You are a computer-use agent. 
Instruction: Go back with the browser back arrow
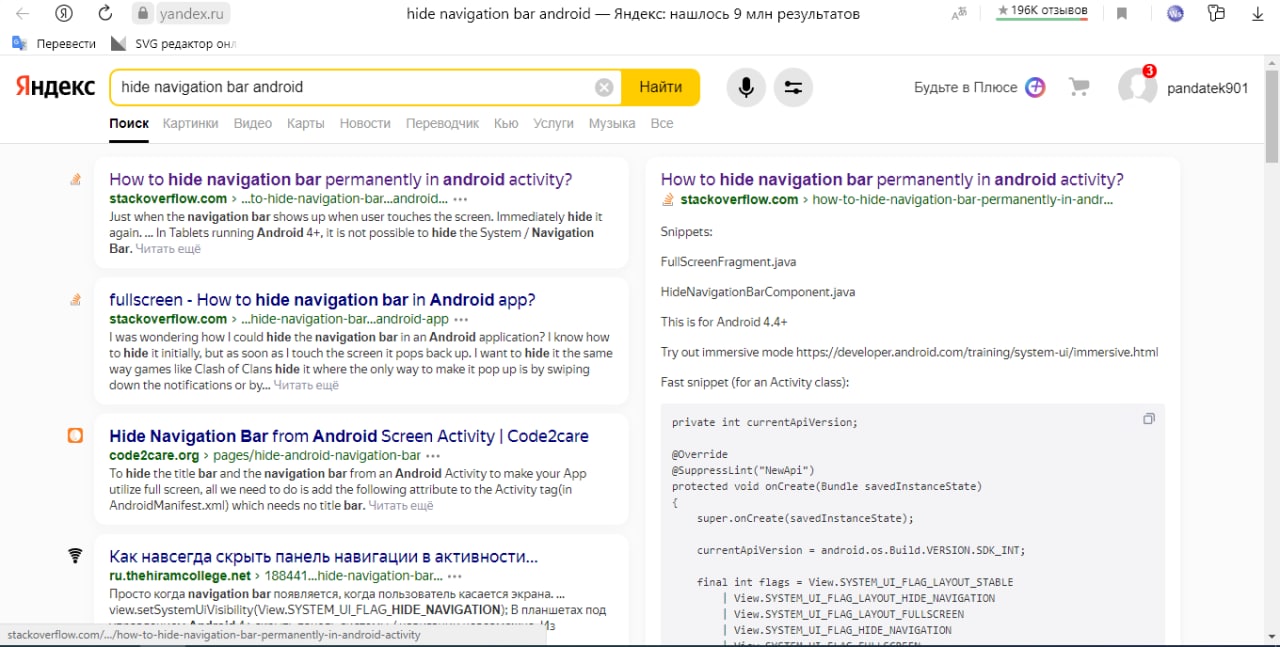22,14
